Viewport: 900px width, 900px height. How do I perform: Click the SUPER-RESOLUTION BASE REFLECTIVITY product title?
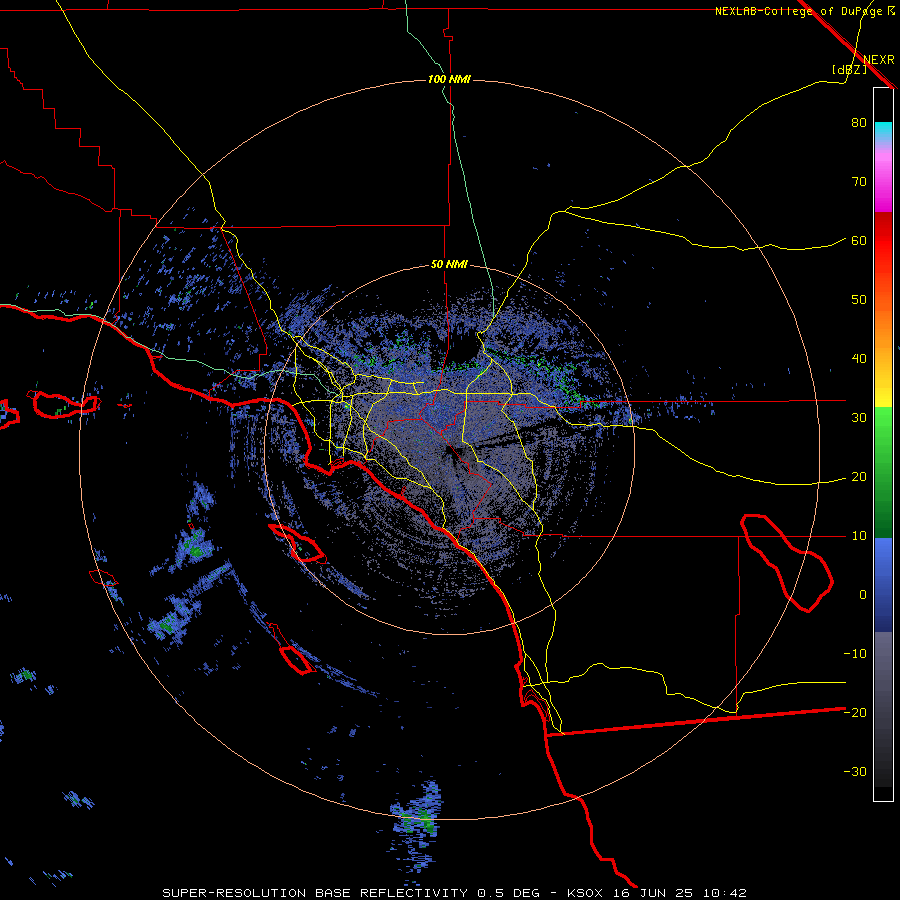pos(315,893)
